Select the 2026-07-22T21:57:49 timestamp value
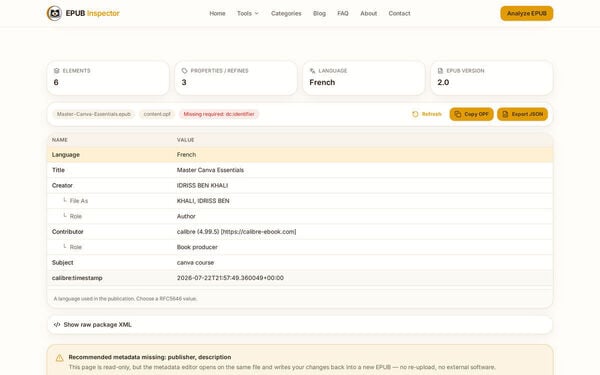Viewport: 600px width, 375px height. coord(230,278)
